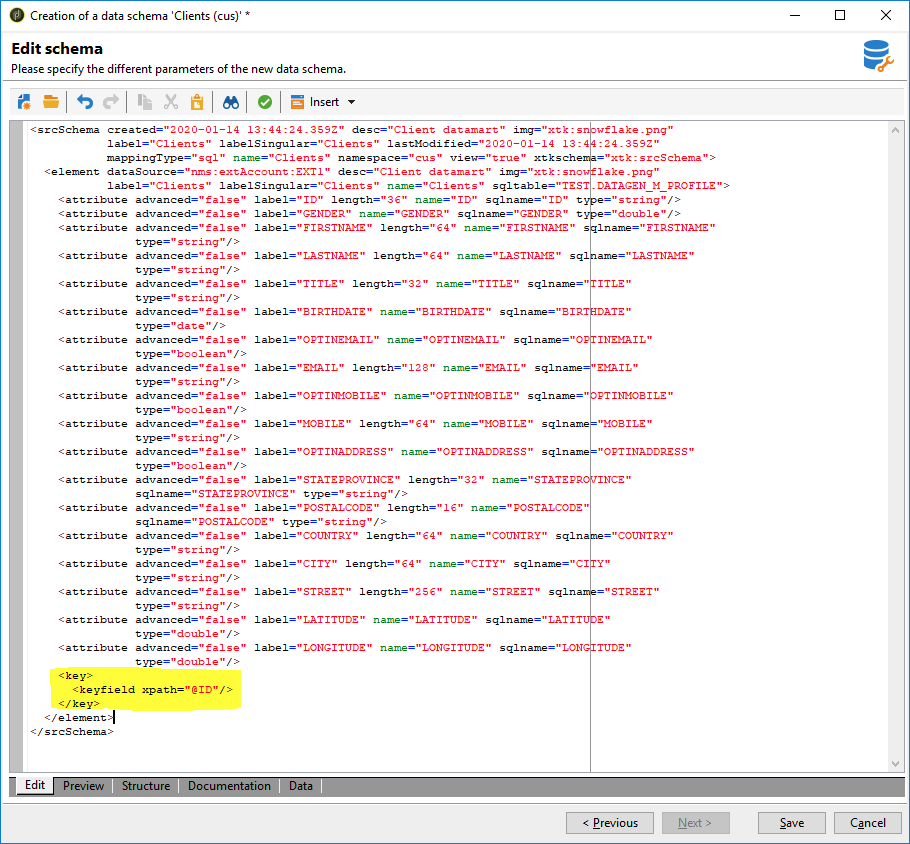Click the open folder toolbar icon
Image resolution: width=910 pixels, height=844 pixels.
pyautogui.click(x=50, y=102)
